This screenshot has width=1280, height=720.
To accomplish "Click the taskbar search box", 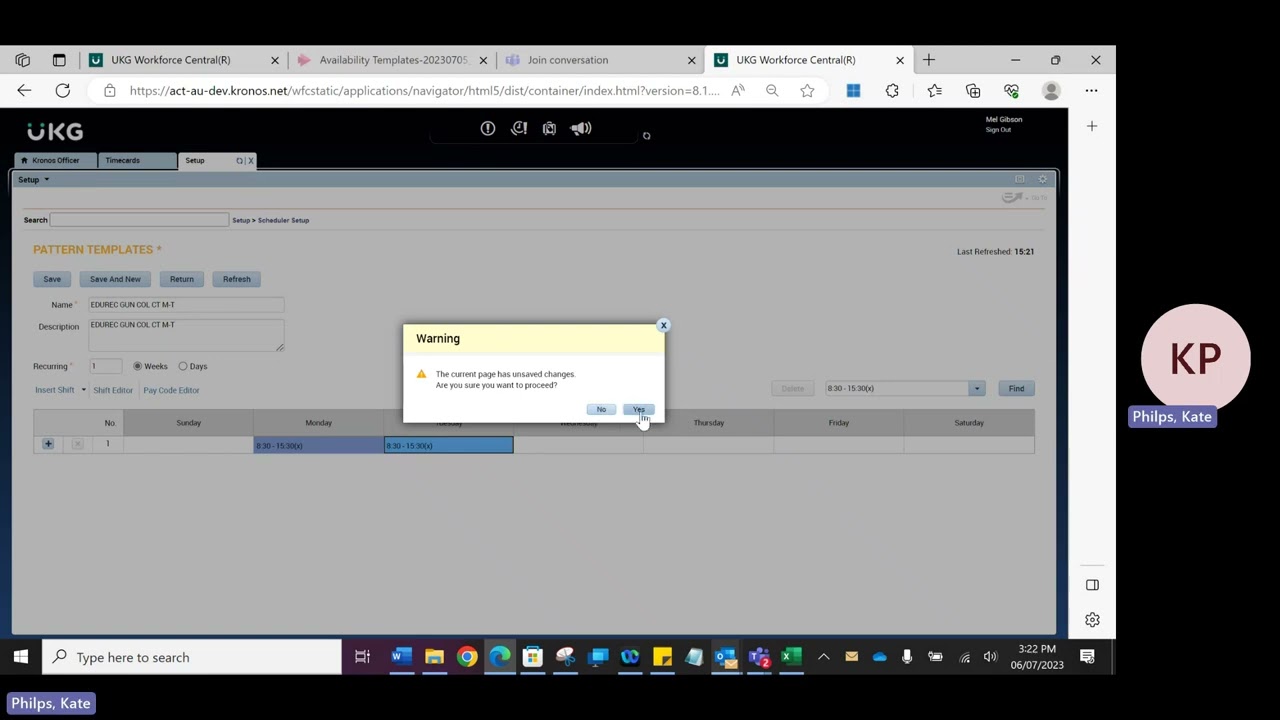I will pyautogui.click(x=192, y=657).
